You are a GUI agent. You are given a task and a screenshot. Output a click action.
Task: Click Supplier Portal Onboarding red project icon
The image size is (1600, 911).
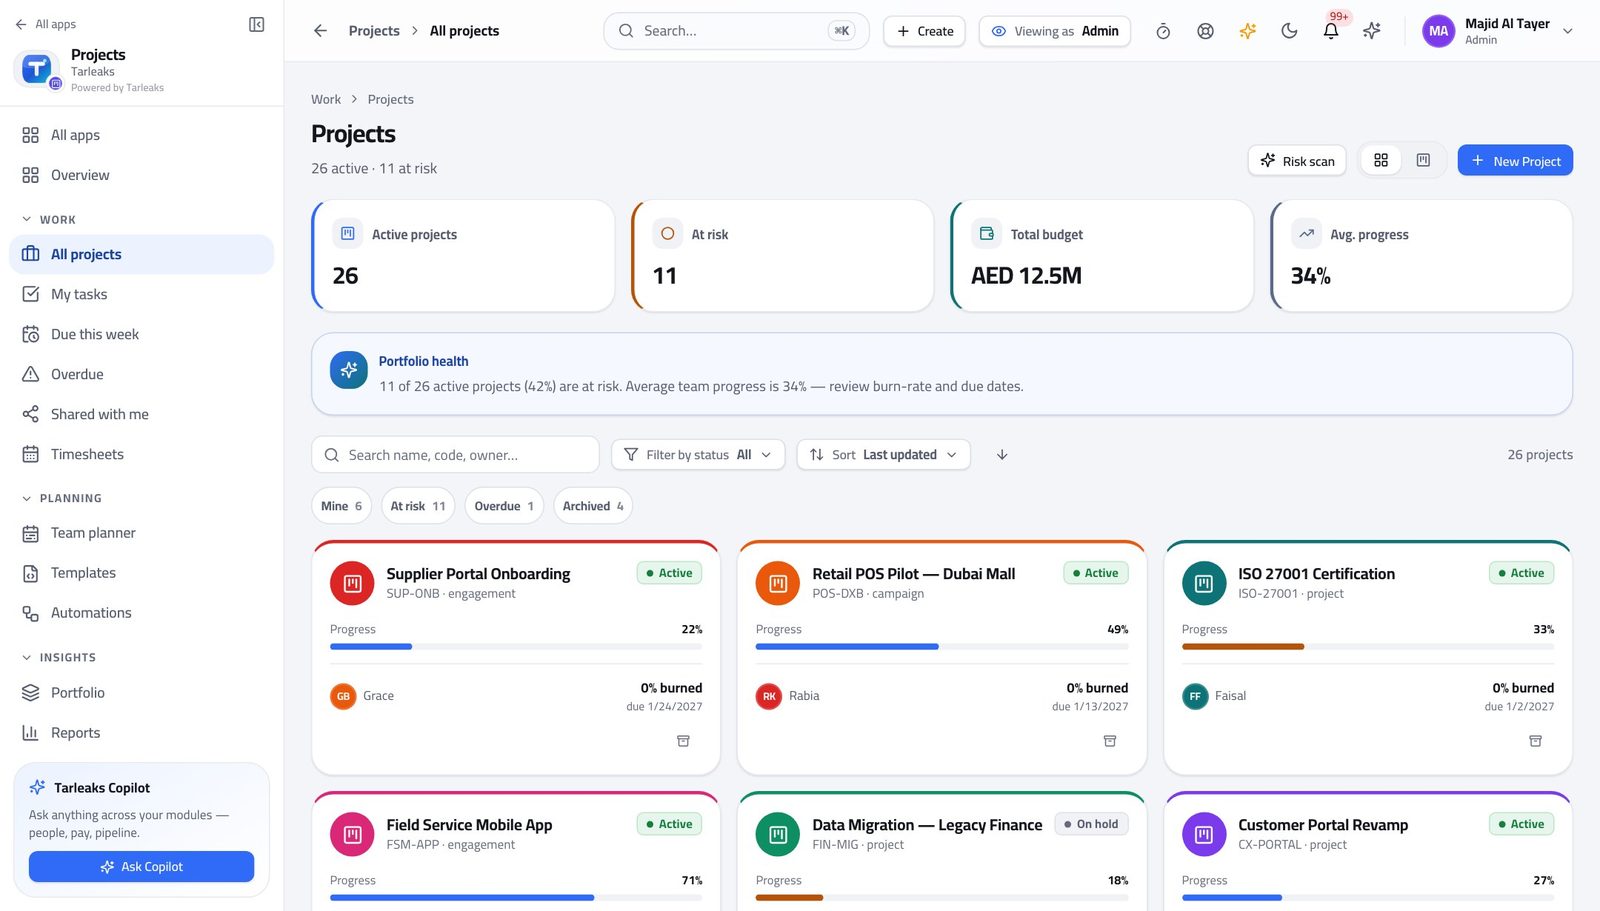[352, 584]
